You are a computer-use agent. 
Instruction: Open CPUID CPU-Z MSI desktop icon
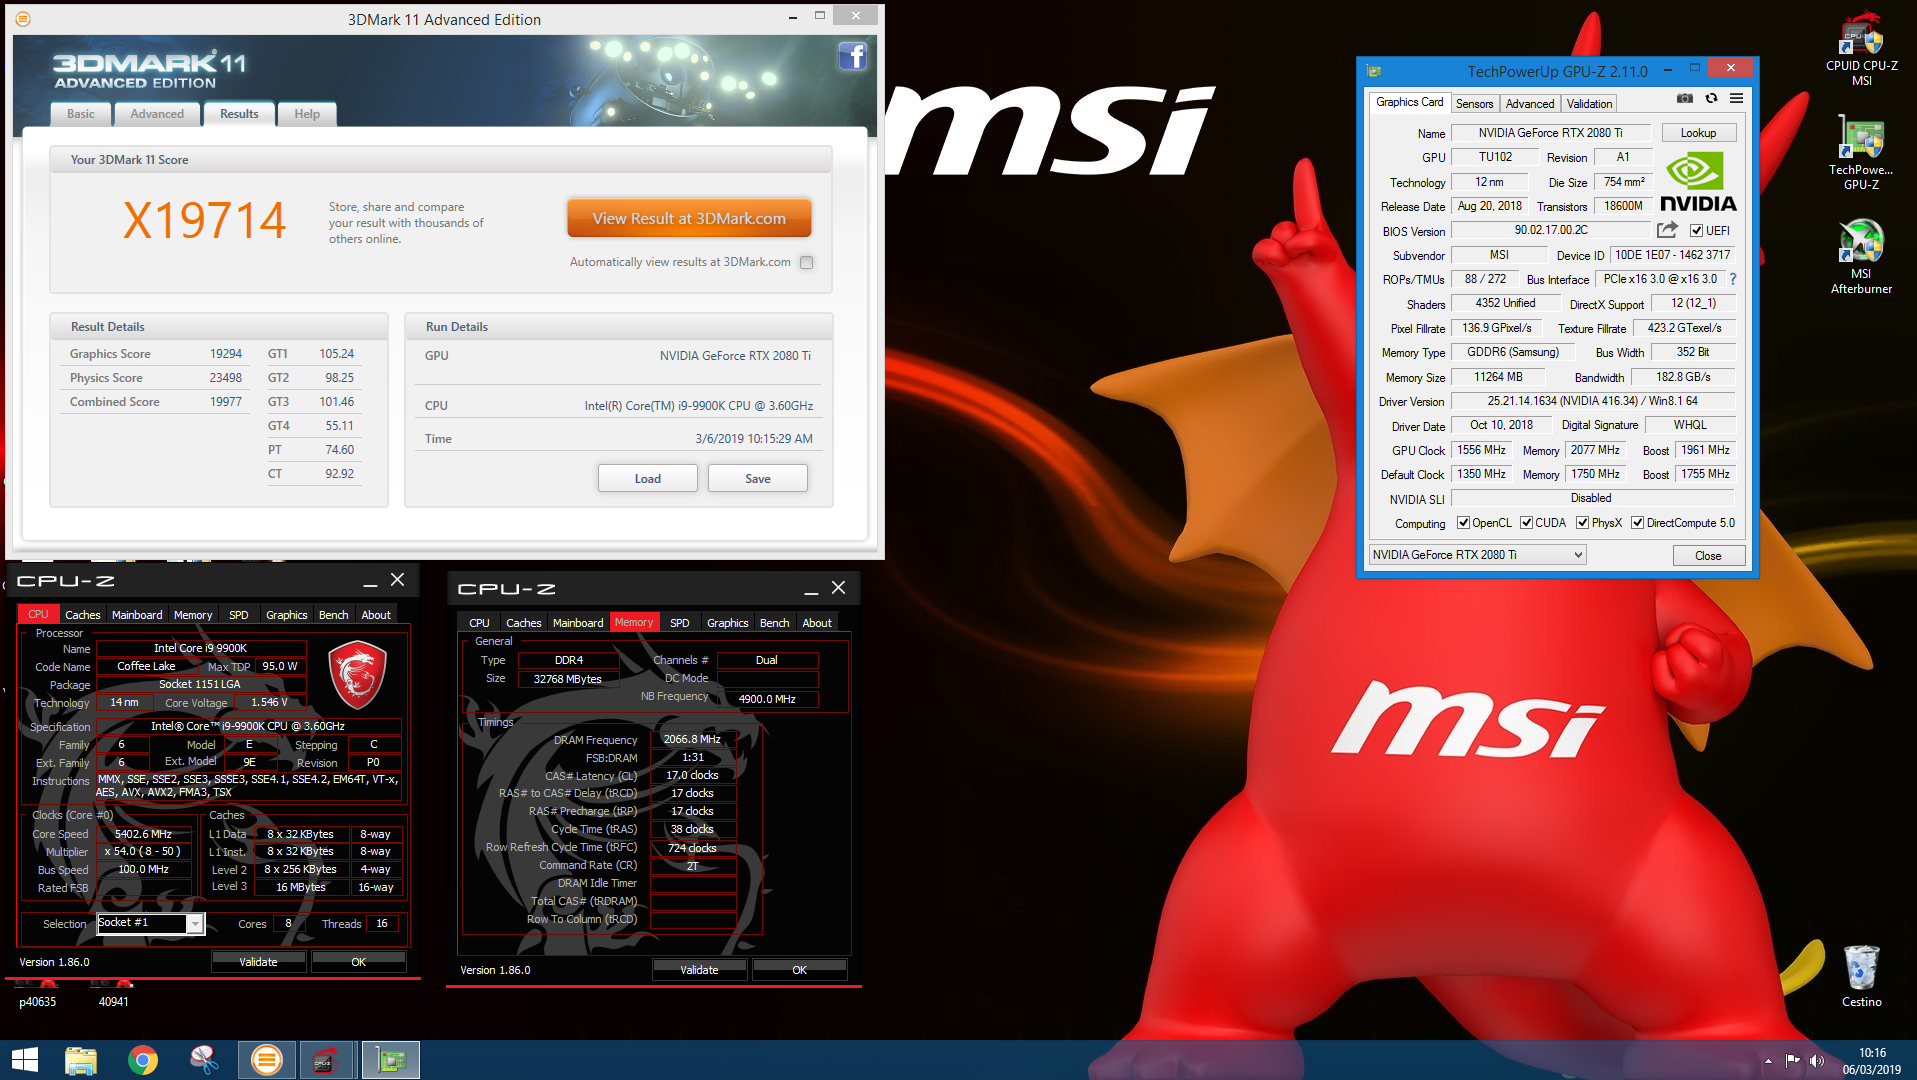click(1861, 48)
